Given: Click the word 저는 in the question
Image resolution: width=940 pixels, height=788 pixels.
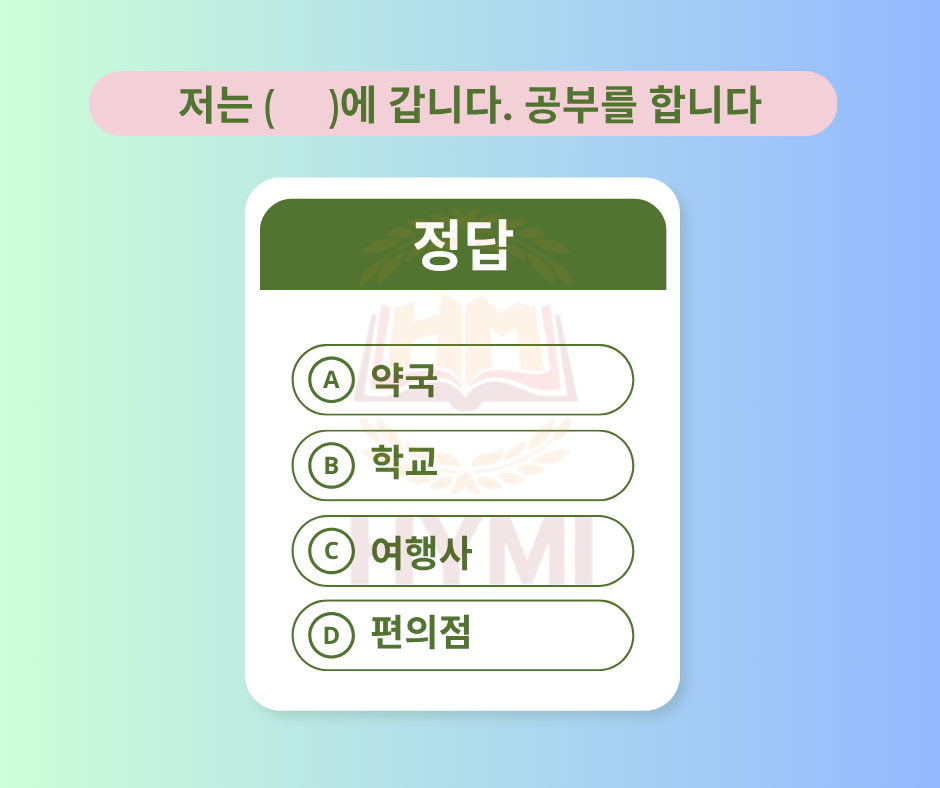Looking at the screenshot, I should [215, 105].
